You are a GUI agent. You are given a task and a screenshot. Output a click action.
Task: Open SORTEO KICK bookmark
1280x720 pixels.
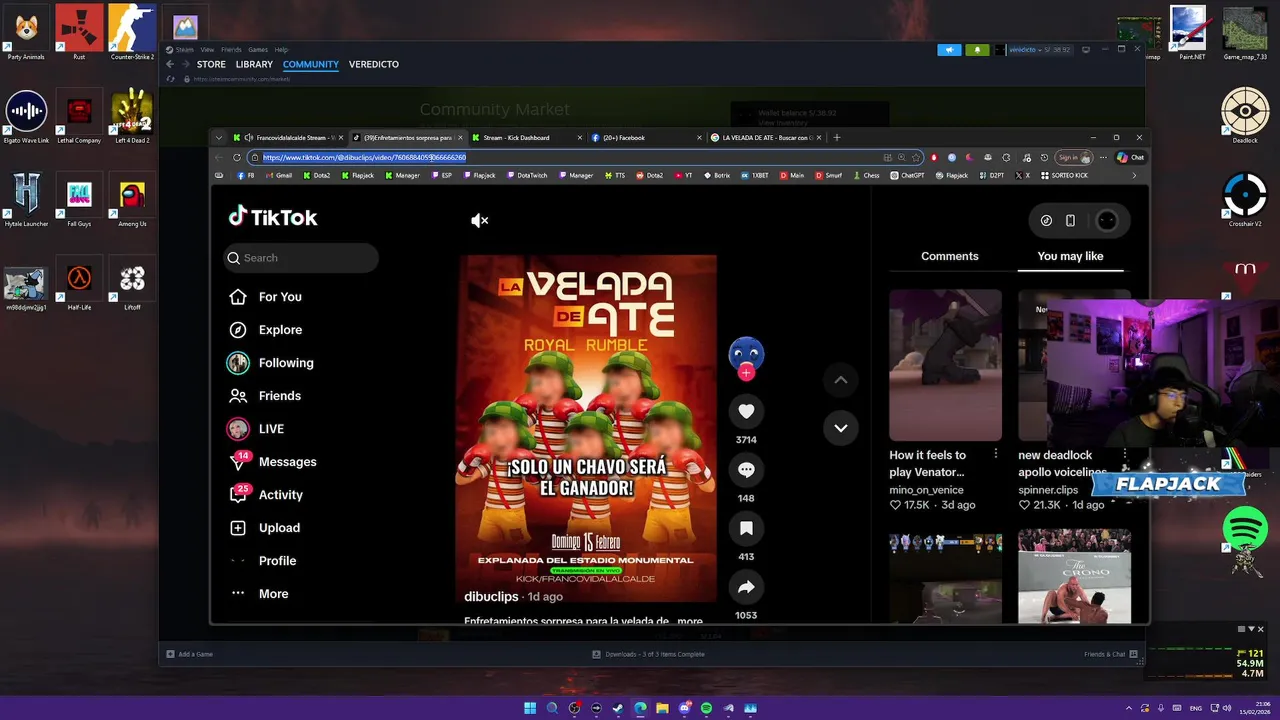pos(1063,175)
